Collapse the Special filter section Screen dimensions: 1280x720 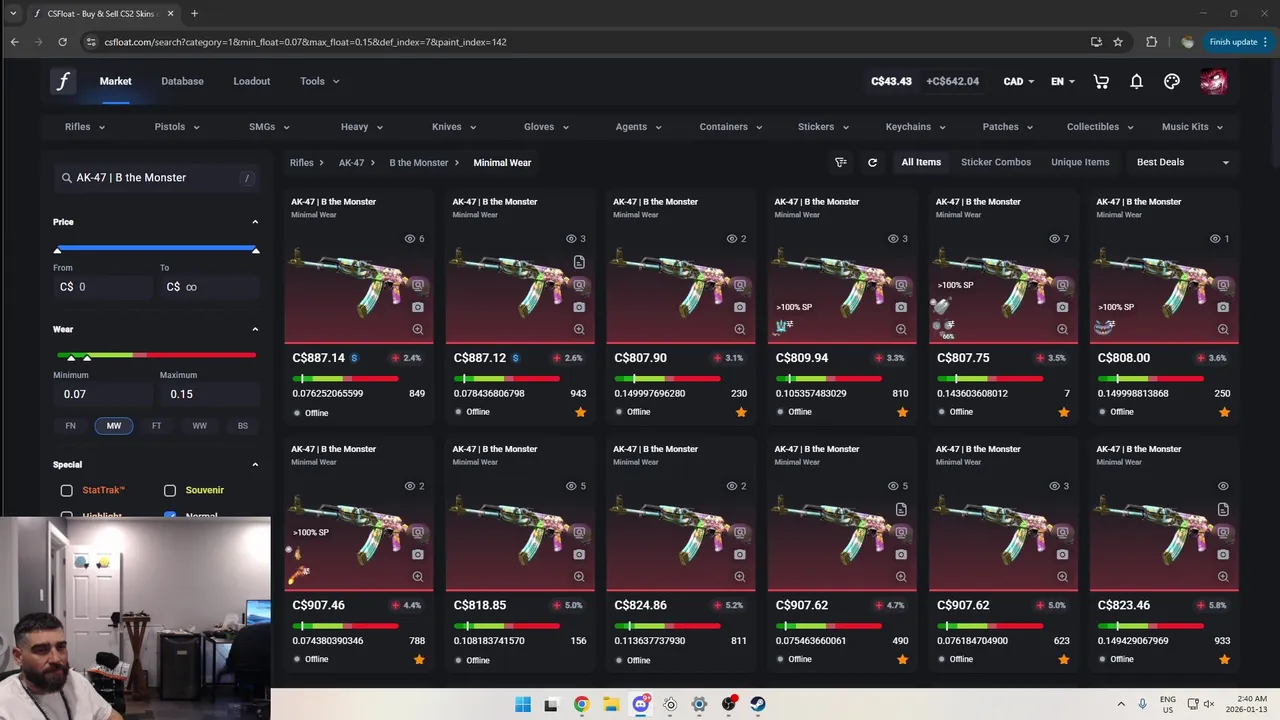point(255,465)
